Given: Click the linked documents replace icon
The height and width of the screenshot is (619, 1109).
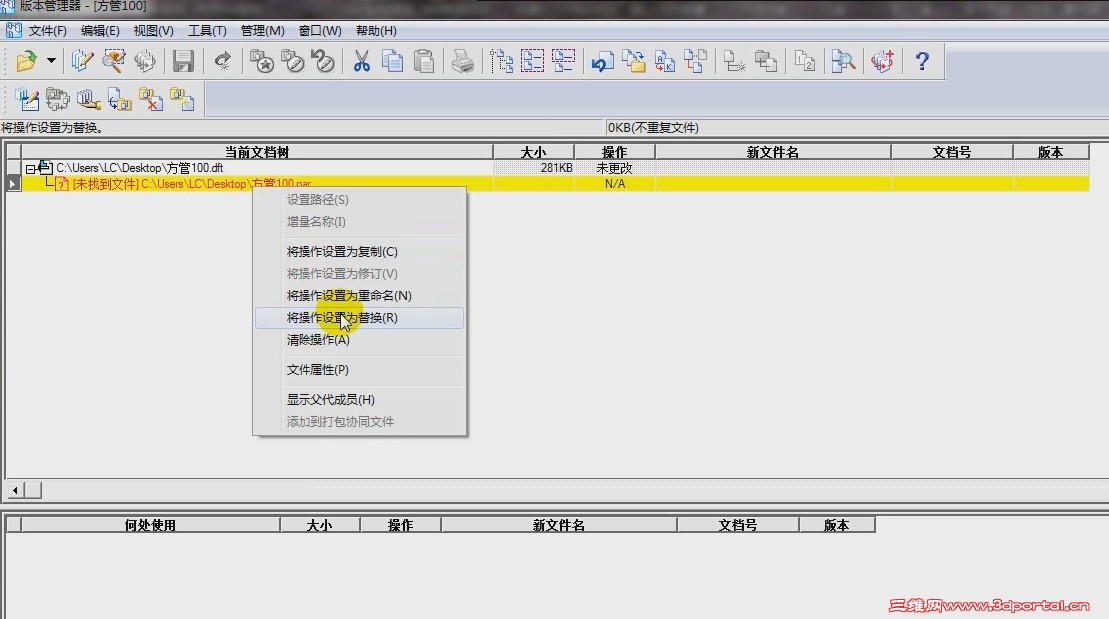Looking at the screenshot, I should 696,61.
